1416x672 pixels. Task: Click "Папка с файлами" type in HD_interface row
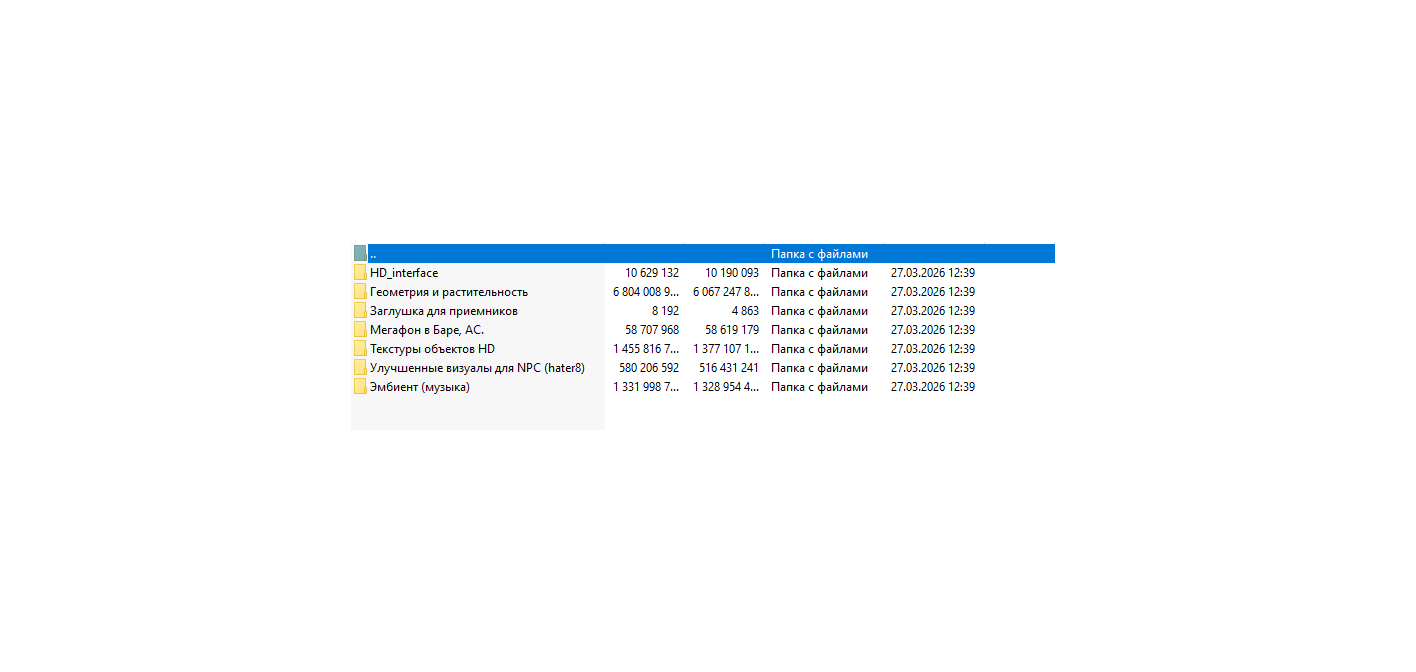(x=819, y=273)
